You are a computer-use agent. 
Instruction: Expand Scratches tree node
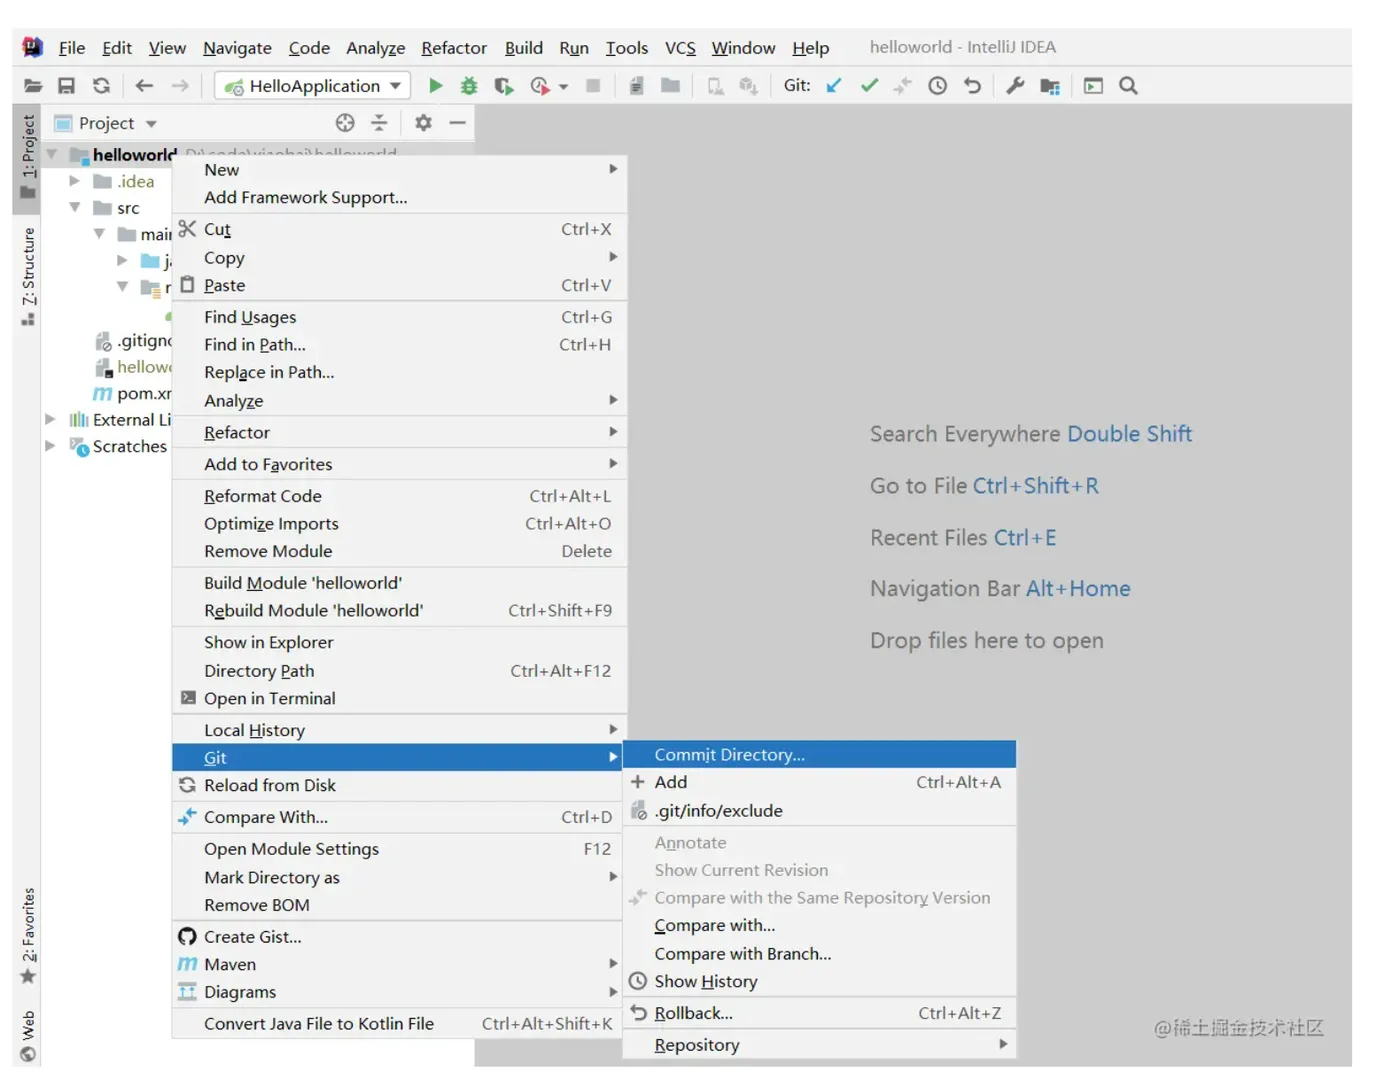pyautogui.click(x=50, y=446)
